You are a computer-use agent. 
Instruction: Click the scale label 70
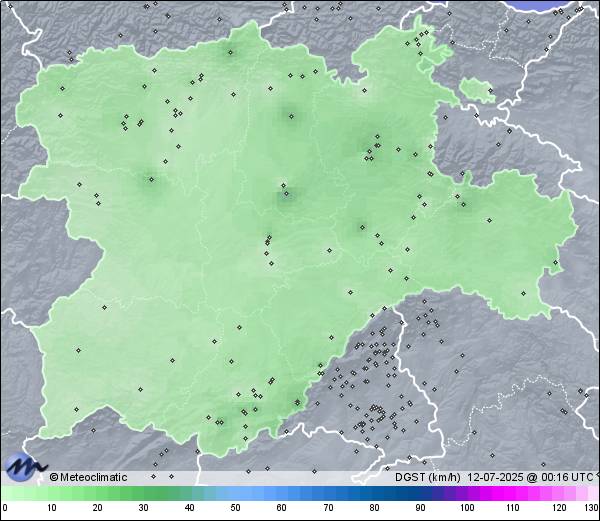328,508
